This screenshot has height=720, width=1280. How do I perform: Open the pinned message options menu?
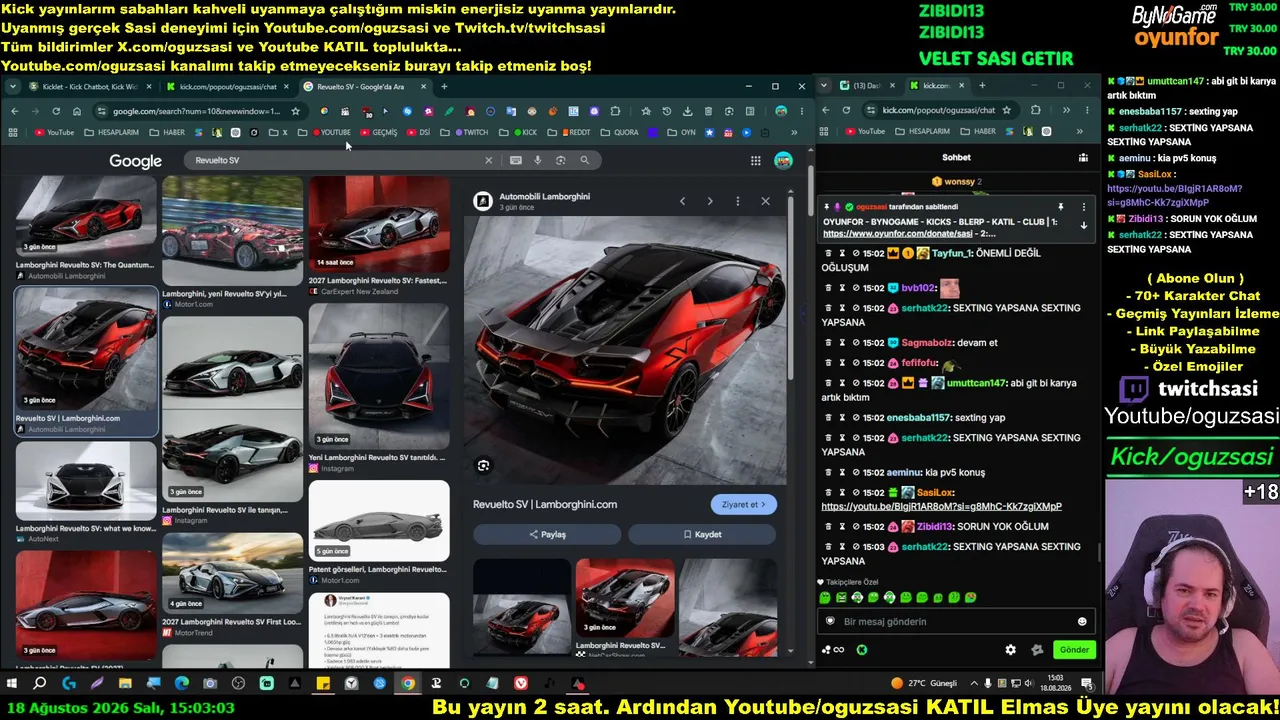[x=1084, y=207]
